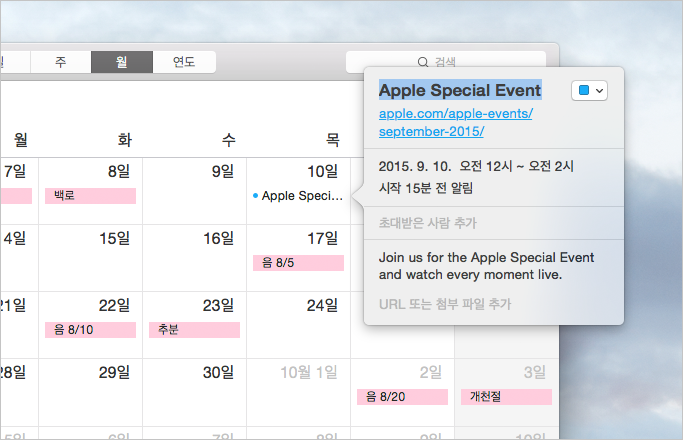Select the 음 8/5 event on the 17th
683x440 pixels.
coord(298,263)
